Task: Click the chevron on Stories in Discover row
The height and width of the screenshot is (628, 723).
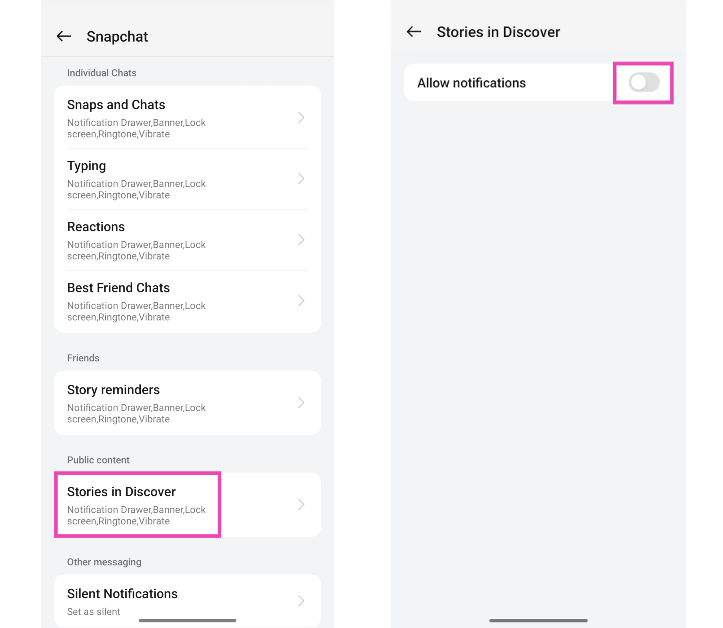Action: coord(301,505)
